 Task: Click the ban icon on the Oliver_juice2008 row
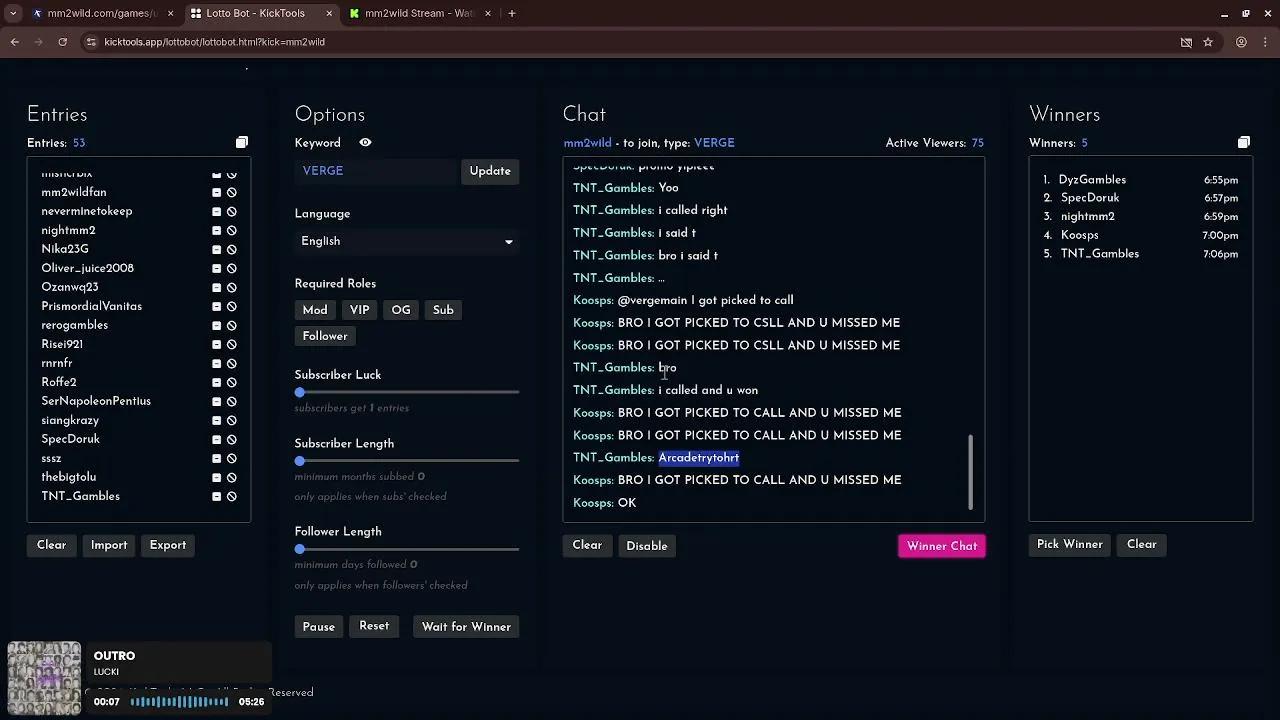(232, 268)
